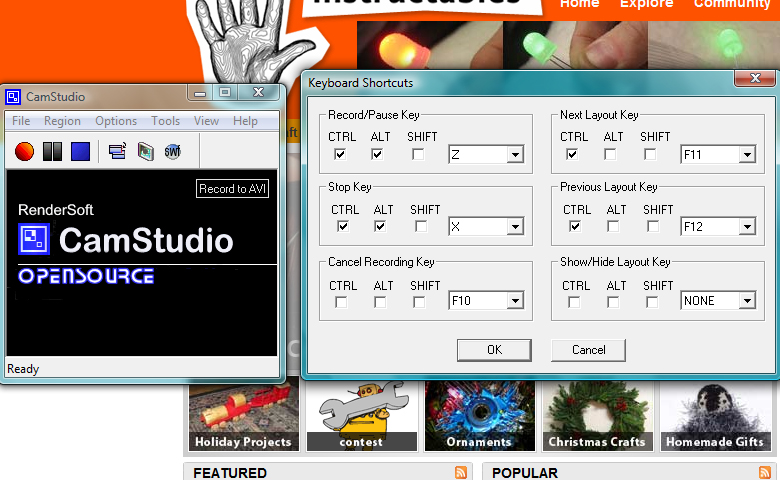
Task: Switch to SWF recording mode icon
Action: coord(173,151)
